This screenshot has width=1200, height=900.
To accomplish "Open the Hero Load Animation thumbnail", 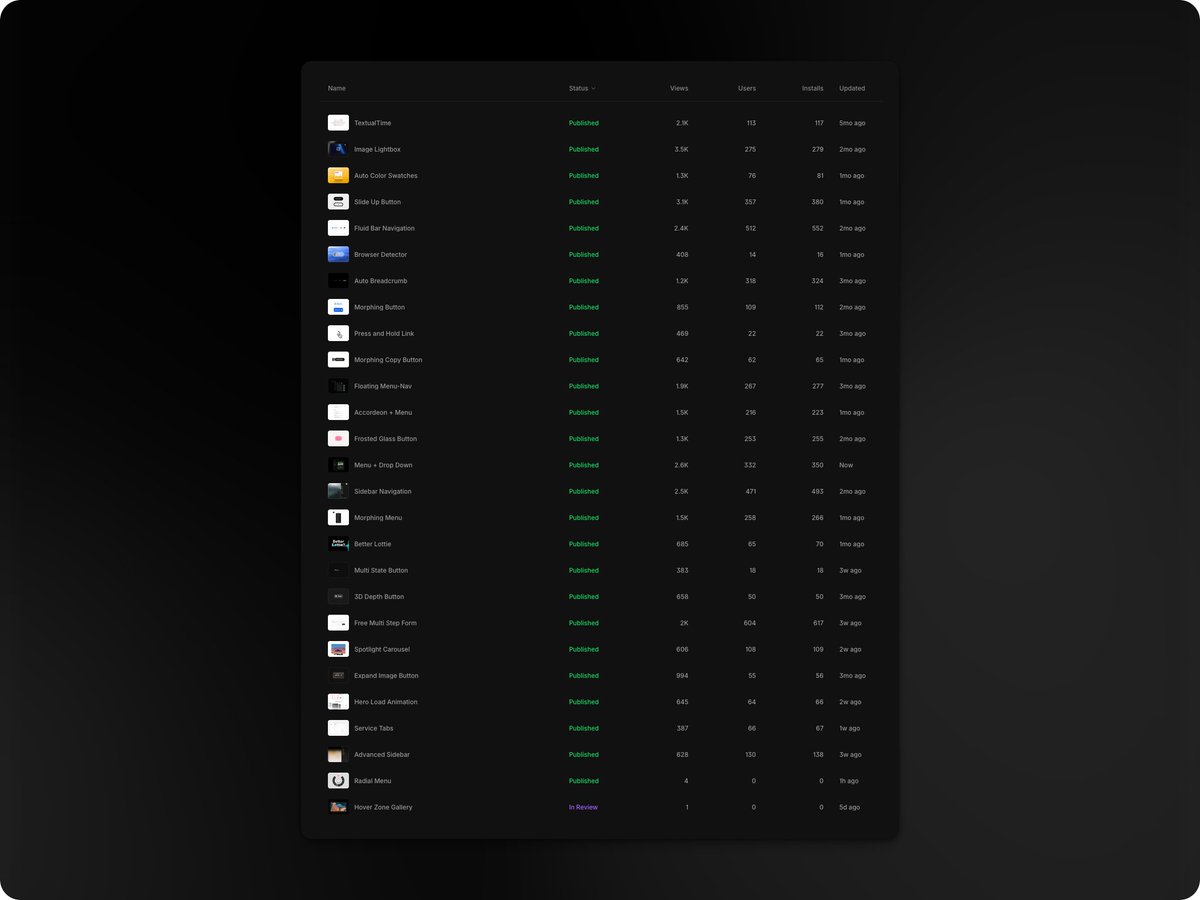I will [x=338, y=702].
